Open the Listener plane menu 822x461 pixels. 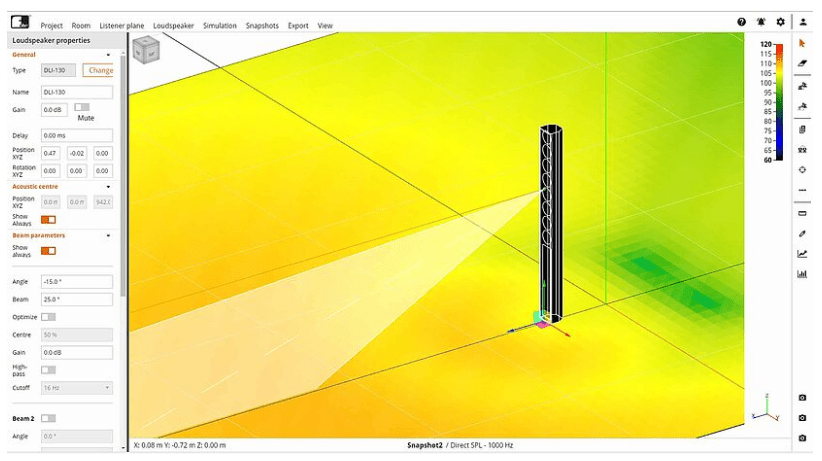coord(121,25)
